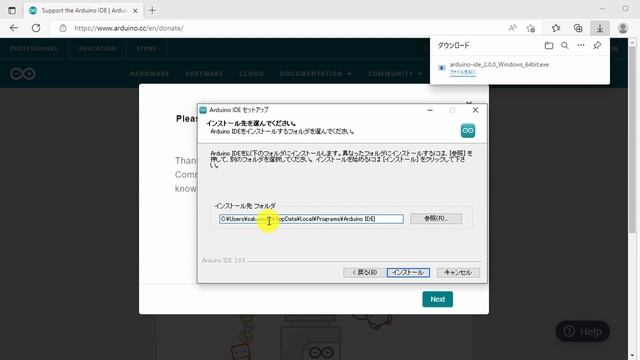
Task: Open tab actions menu icon
Action: coord(12,11)
